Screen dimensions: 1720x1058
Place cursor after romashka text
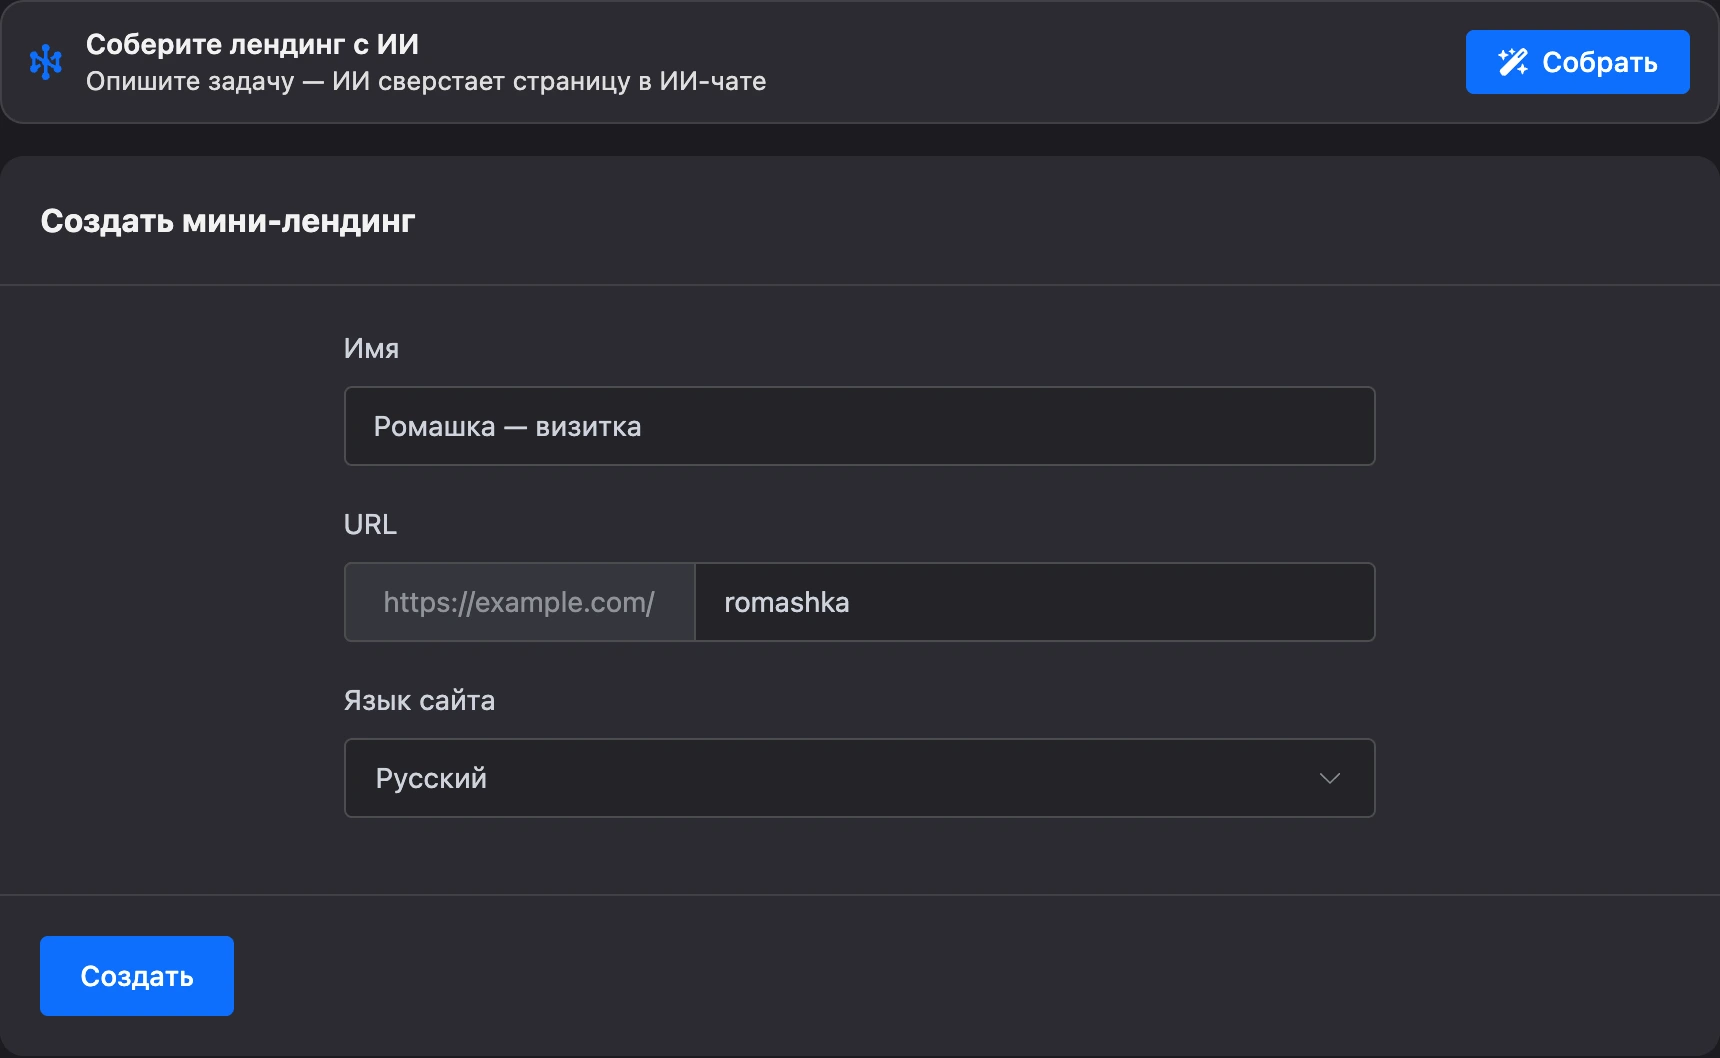click(852, 602)
